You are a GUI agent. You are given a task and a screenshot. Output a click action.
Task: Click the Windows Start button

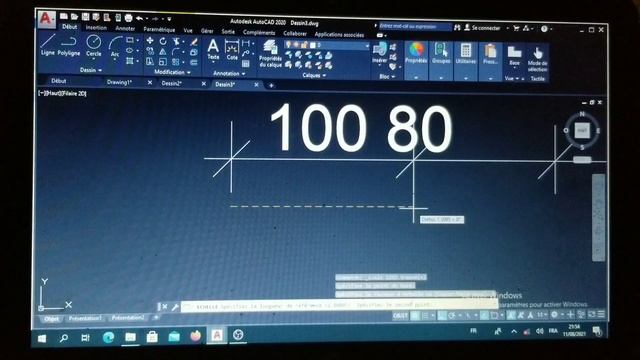[42, 338]
